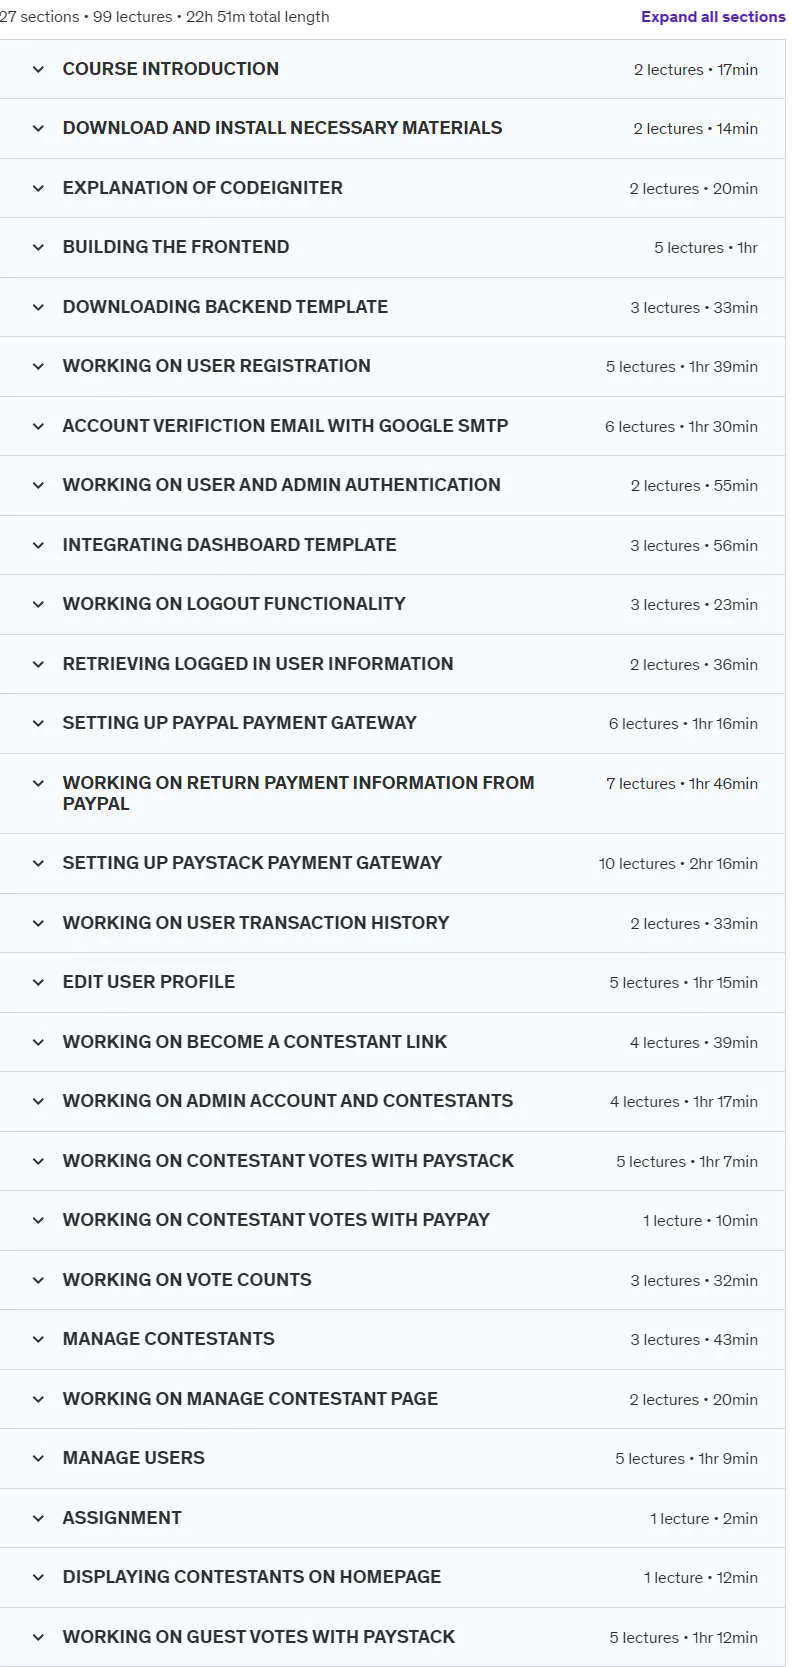
Task: Expand the MANAGE CONTESTANTS section
Action: click(392, 1340)
